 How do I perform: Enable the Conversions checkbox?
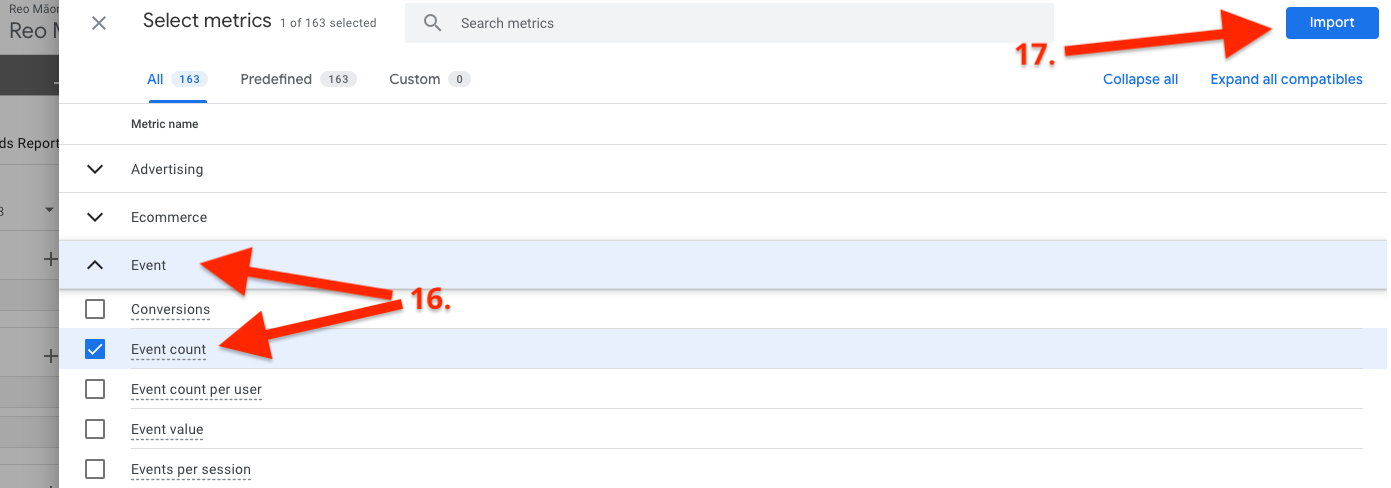(x=95, y=309)
